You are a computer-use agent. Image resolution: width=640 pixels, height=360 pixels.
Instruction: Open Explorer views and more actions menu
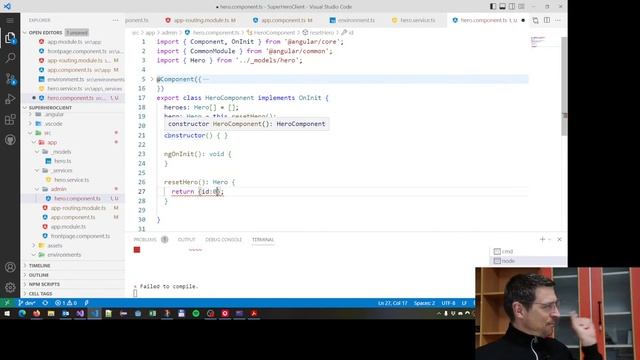coord(116,20)
